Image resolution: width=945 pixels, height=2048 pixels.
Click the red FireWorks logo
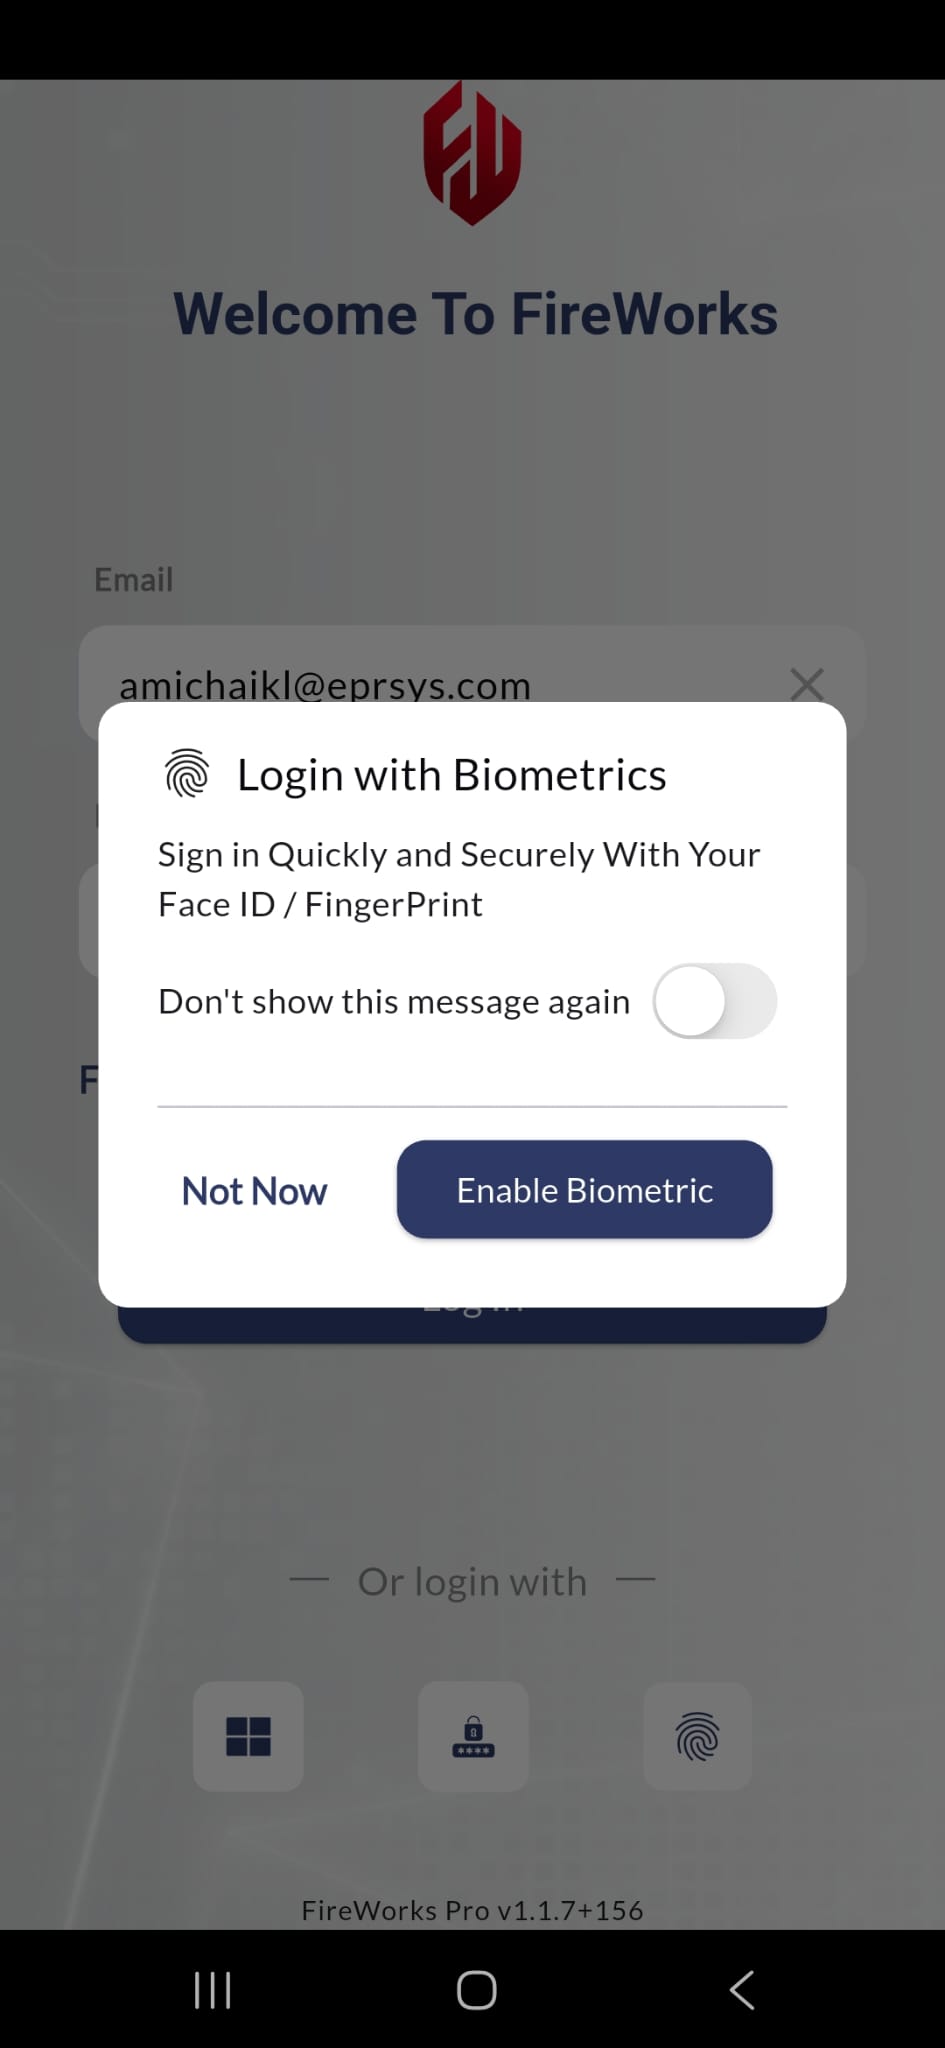[472, 153]
